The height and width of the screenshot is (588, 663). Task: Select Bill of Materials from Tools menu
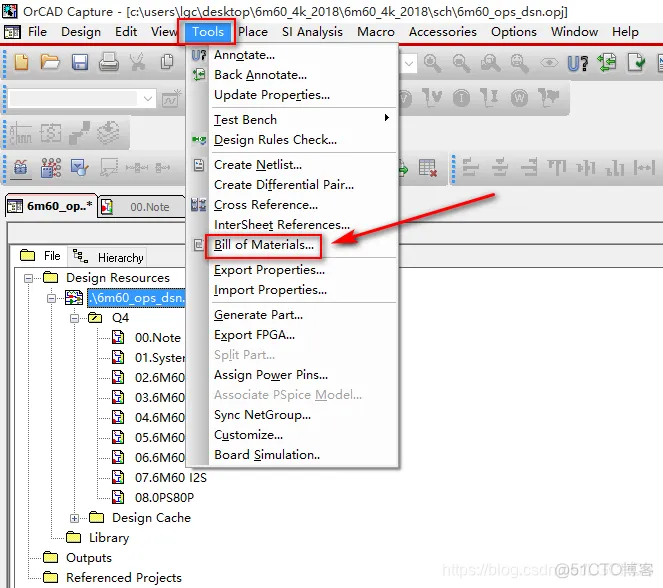click(x=264, y=245)
